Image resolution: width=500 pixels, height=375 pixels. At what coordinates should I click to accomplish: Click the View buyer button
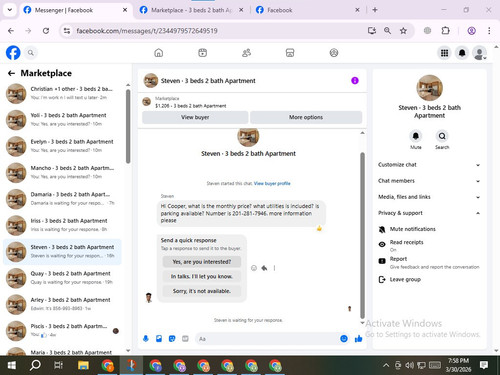click(195, 117)
